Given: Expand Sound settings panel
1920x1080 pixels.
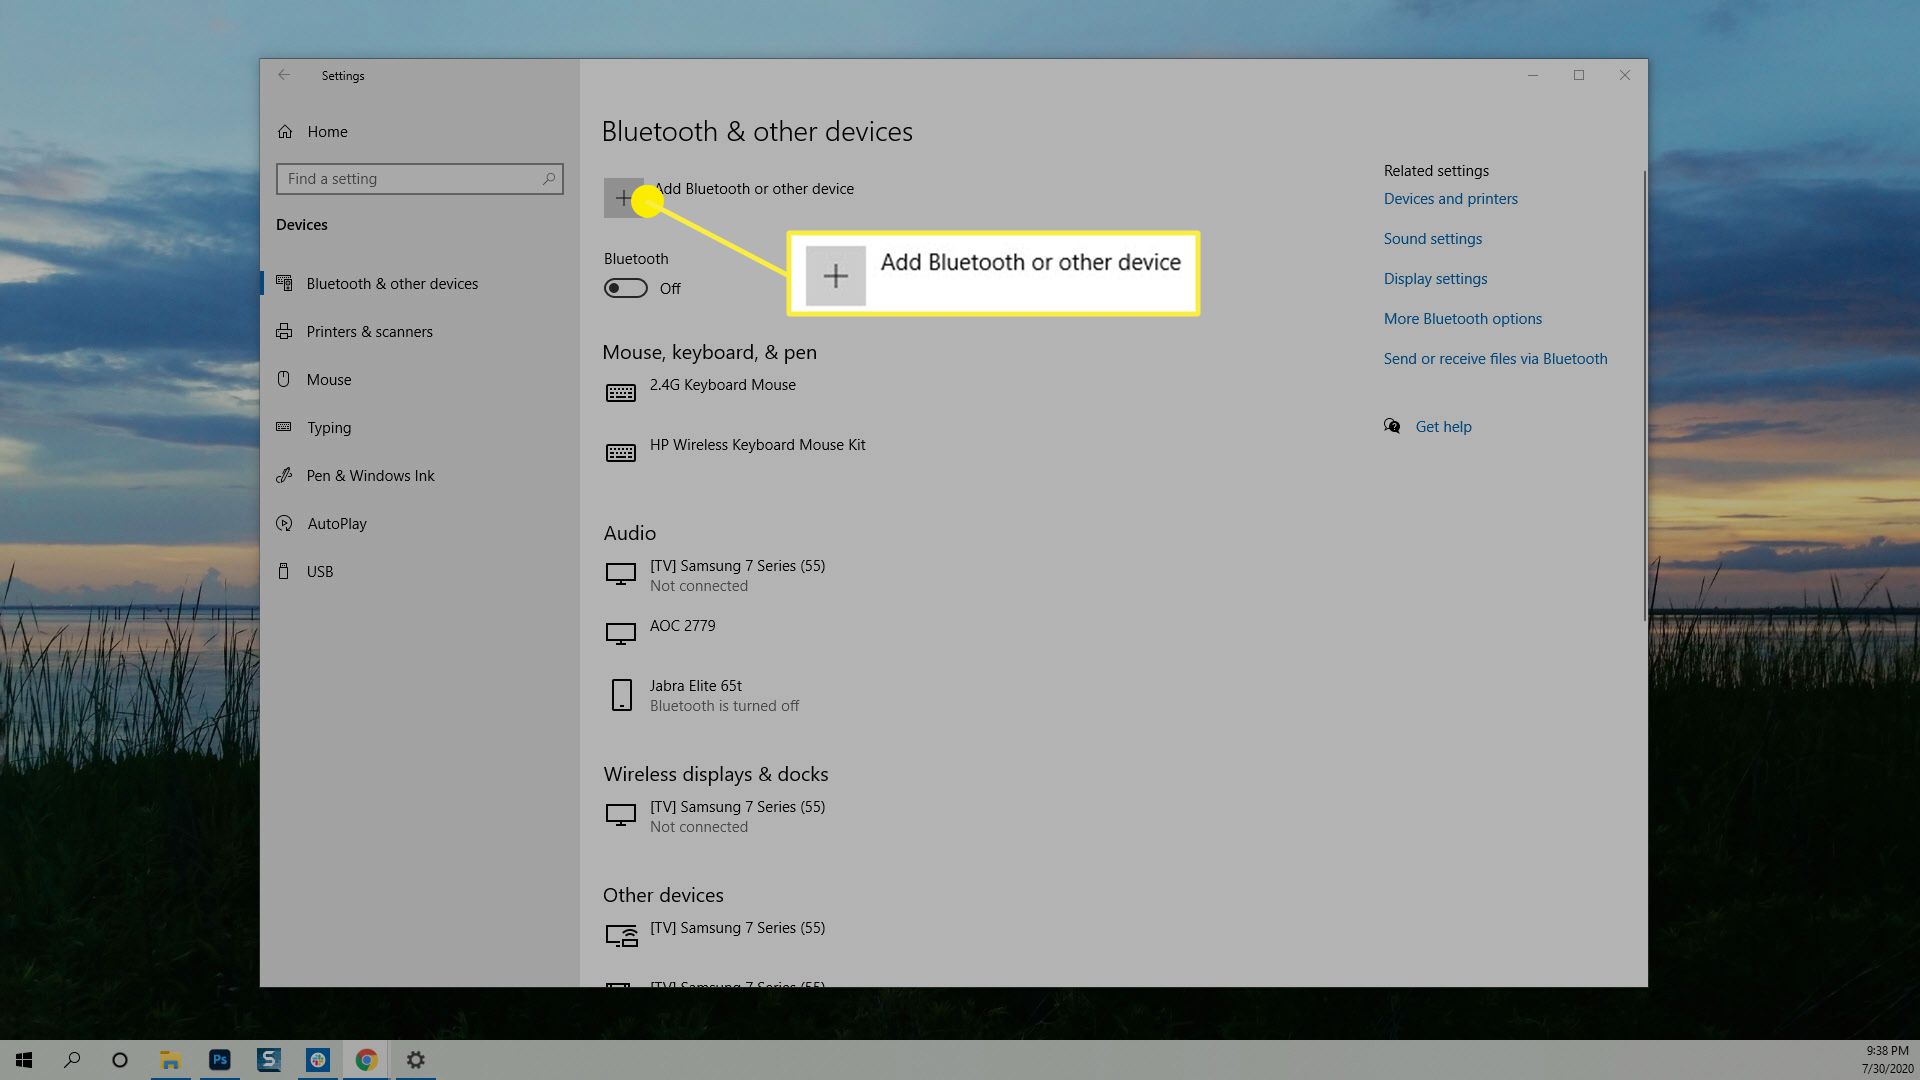Looking at the screenshot, I should point(1431,239).
